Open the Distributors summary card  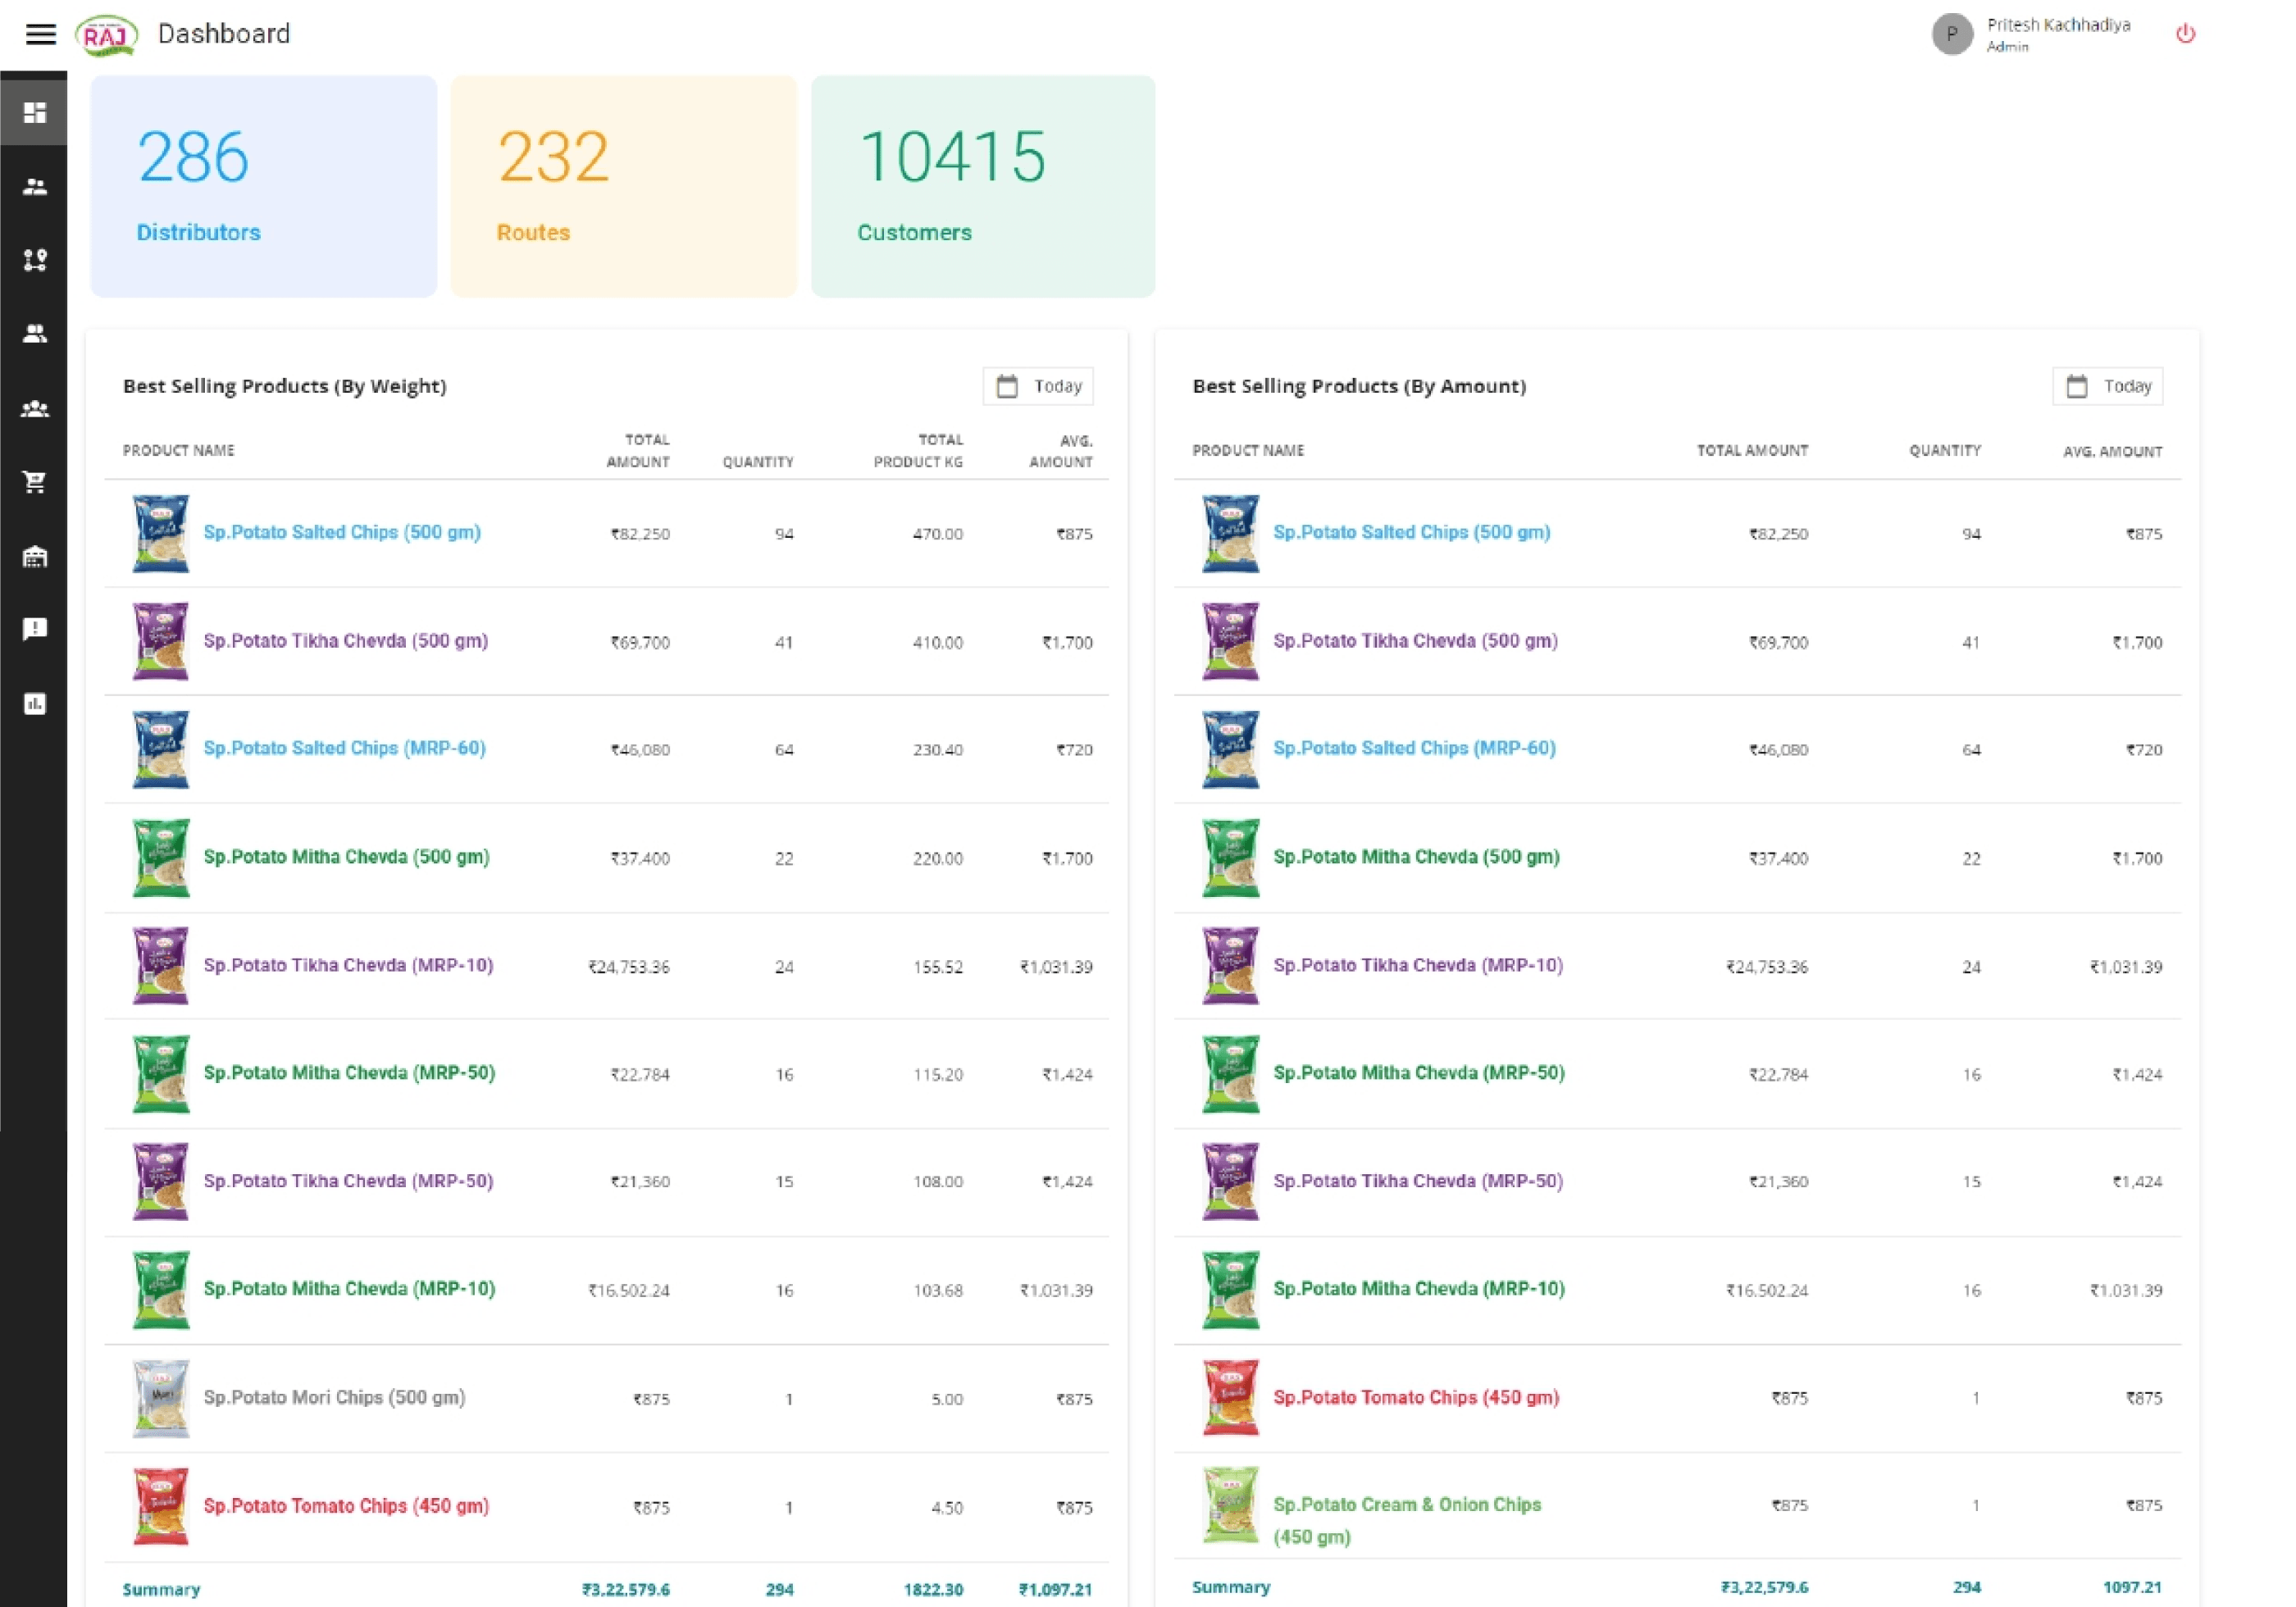click(x=264, y=186)
